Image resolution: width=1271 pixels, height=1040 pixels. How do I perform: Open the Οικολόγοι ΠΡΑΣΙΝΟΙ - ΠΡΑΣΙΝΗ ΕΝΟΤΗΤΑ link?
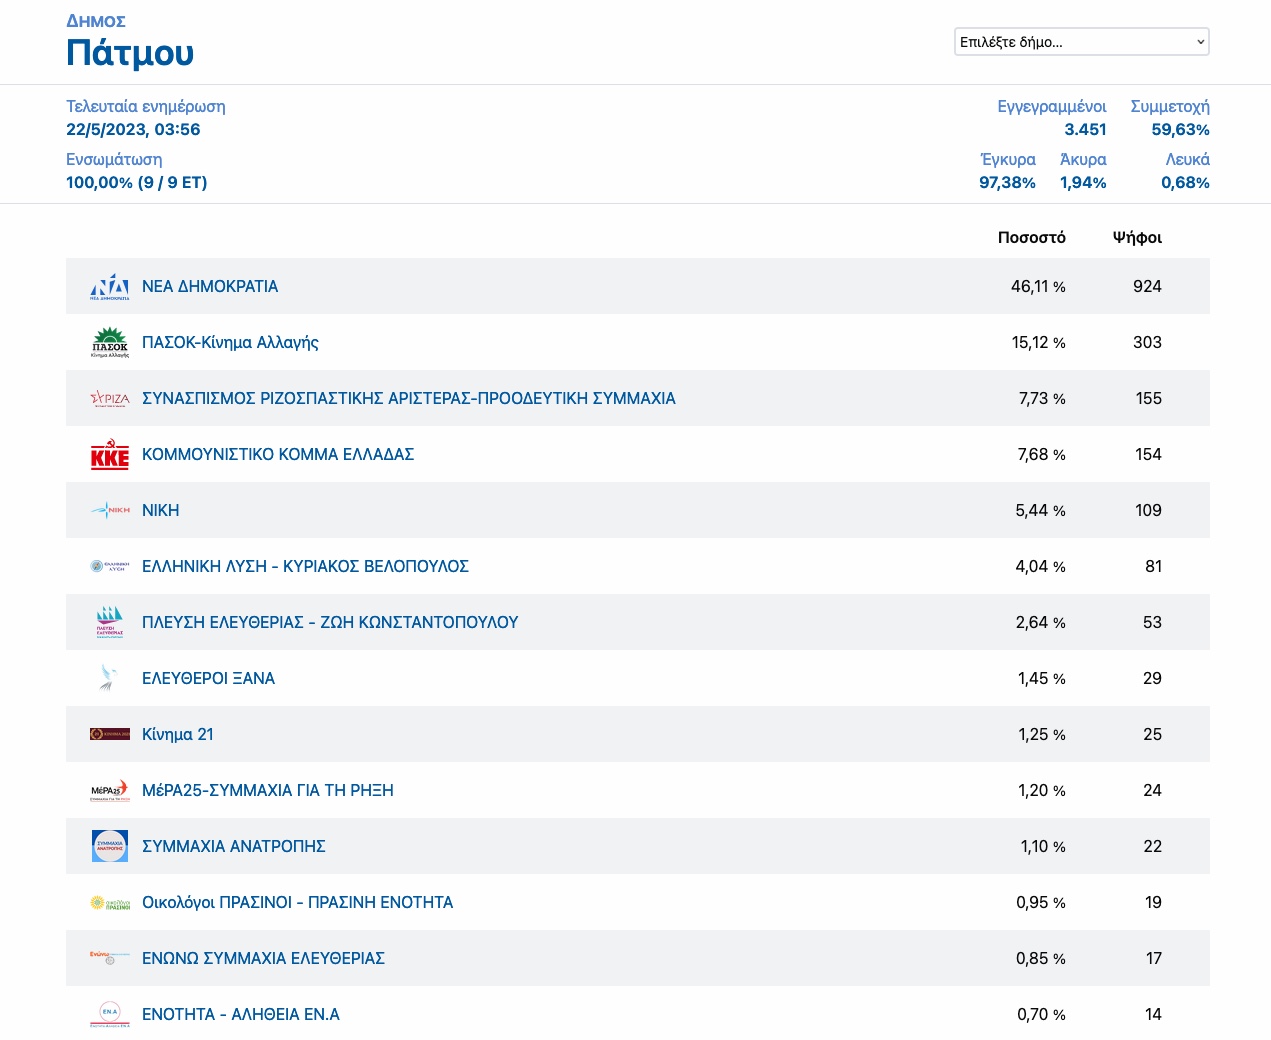(298, 902)
